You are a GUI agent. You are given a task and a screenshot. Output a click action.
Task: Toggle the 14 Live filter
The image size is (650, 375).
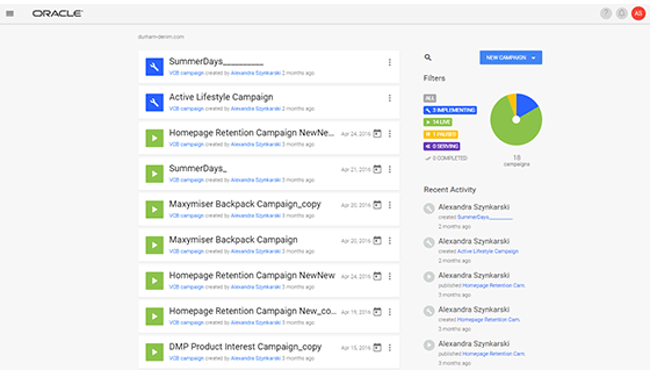pyautogui.click(x=437, y=122)
